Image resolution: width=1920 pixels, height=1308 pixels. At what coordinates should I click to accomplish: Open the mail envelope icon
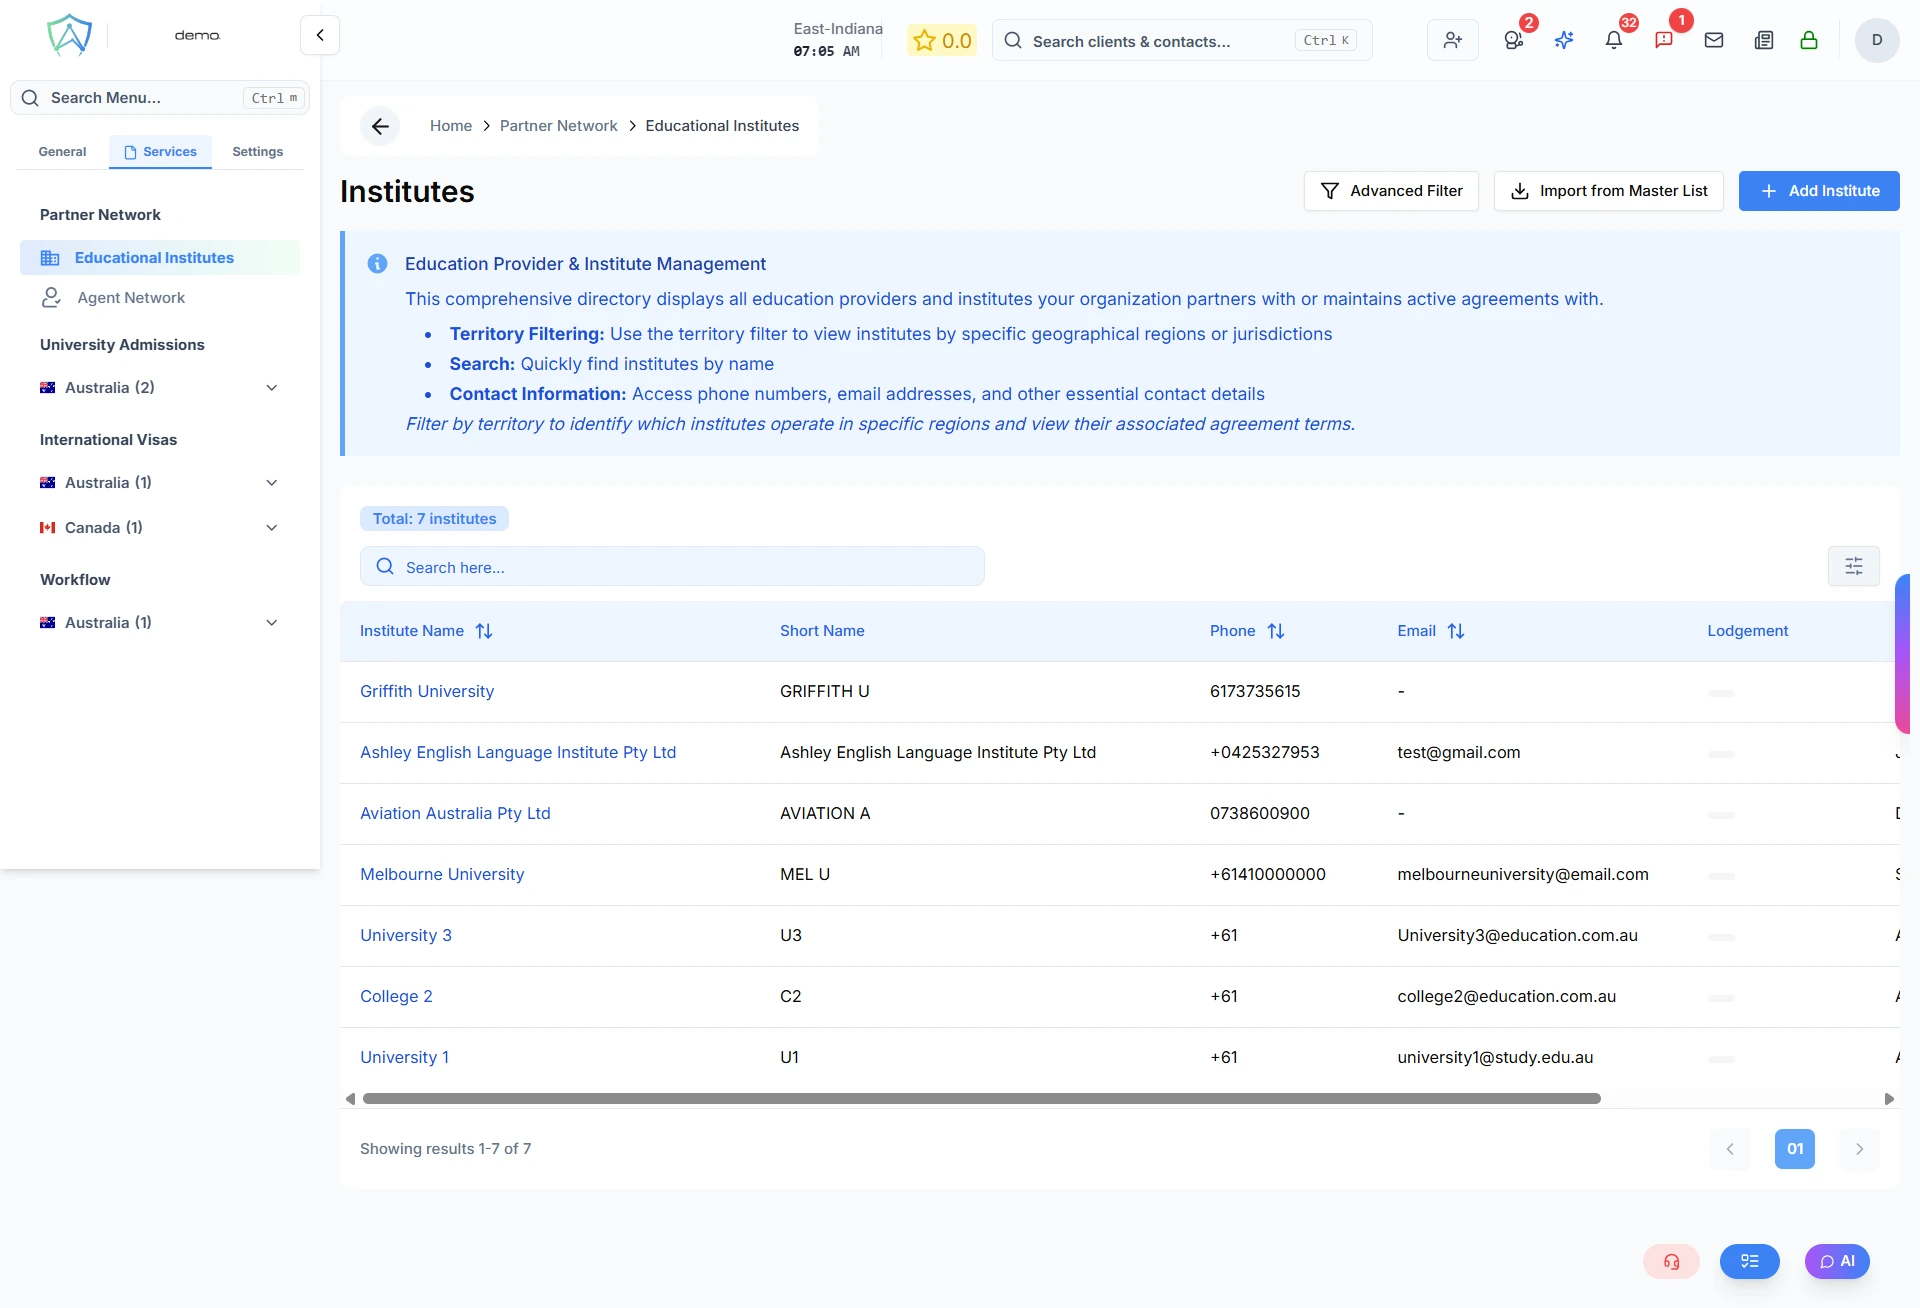point(1714,40)
